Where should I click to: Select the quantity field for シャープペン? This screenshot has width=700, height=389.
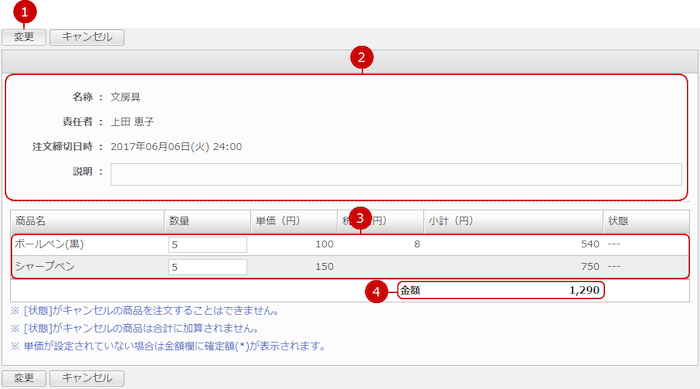(208, 267)
